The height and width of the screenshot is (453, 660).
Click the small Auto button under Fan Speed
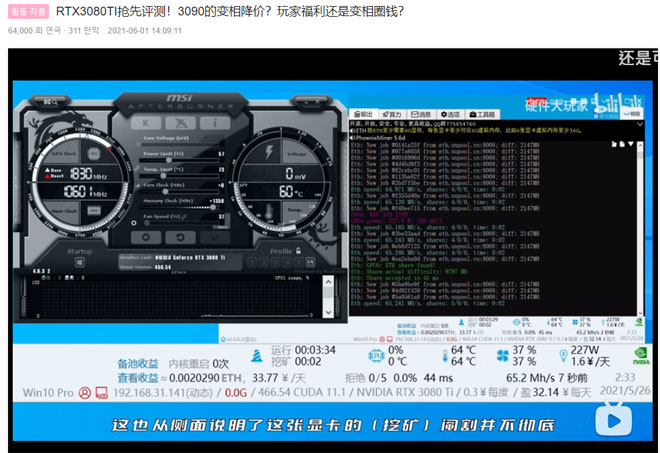[222, 227]
